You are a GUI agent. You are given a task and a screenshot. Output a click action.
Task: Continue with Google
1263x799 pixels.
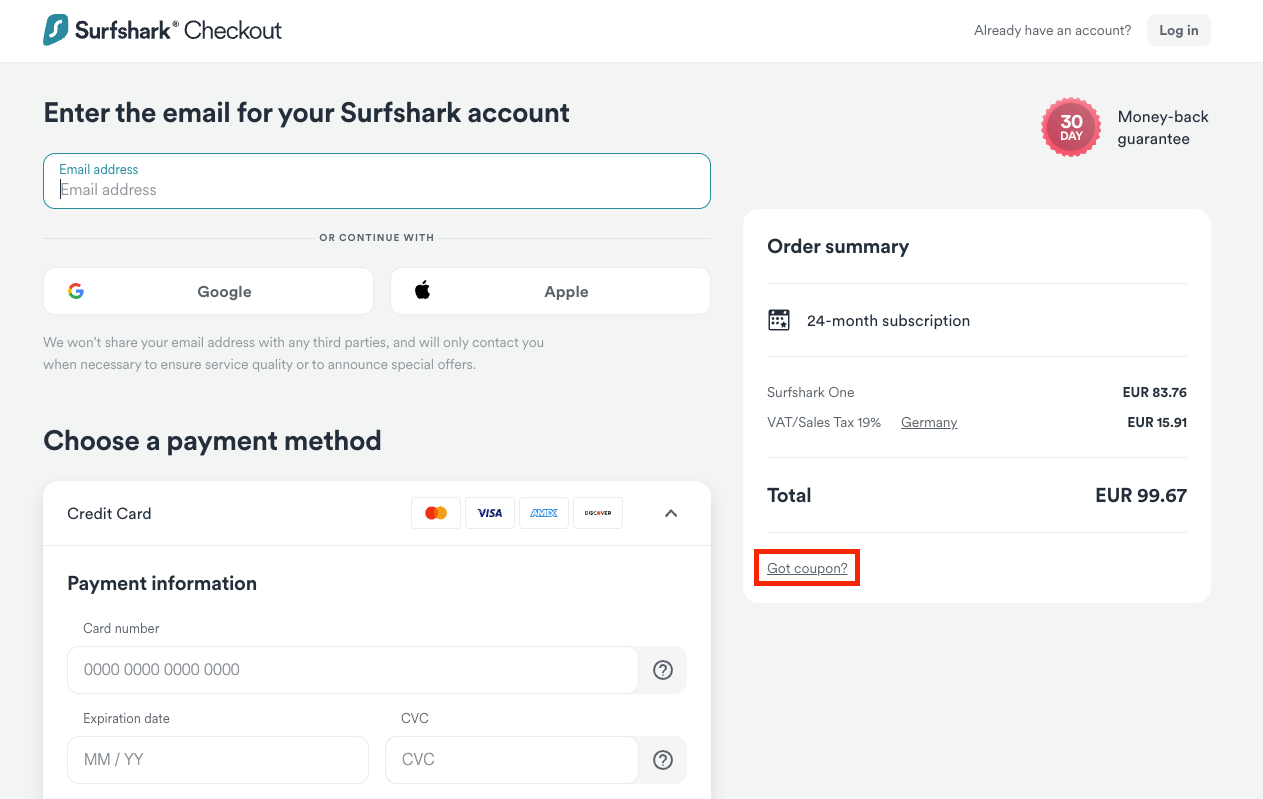[x=208, y=291]
